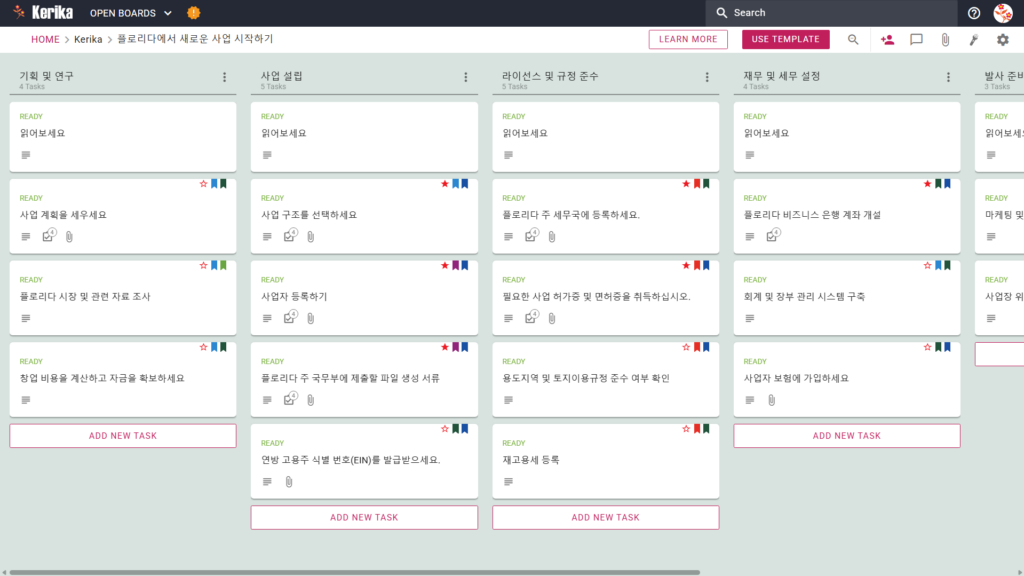Open 읽어보세요 card in 기획 및 연구 column
This screenshot has height=576, width=1024.
click(123, 136)
